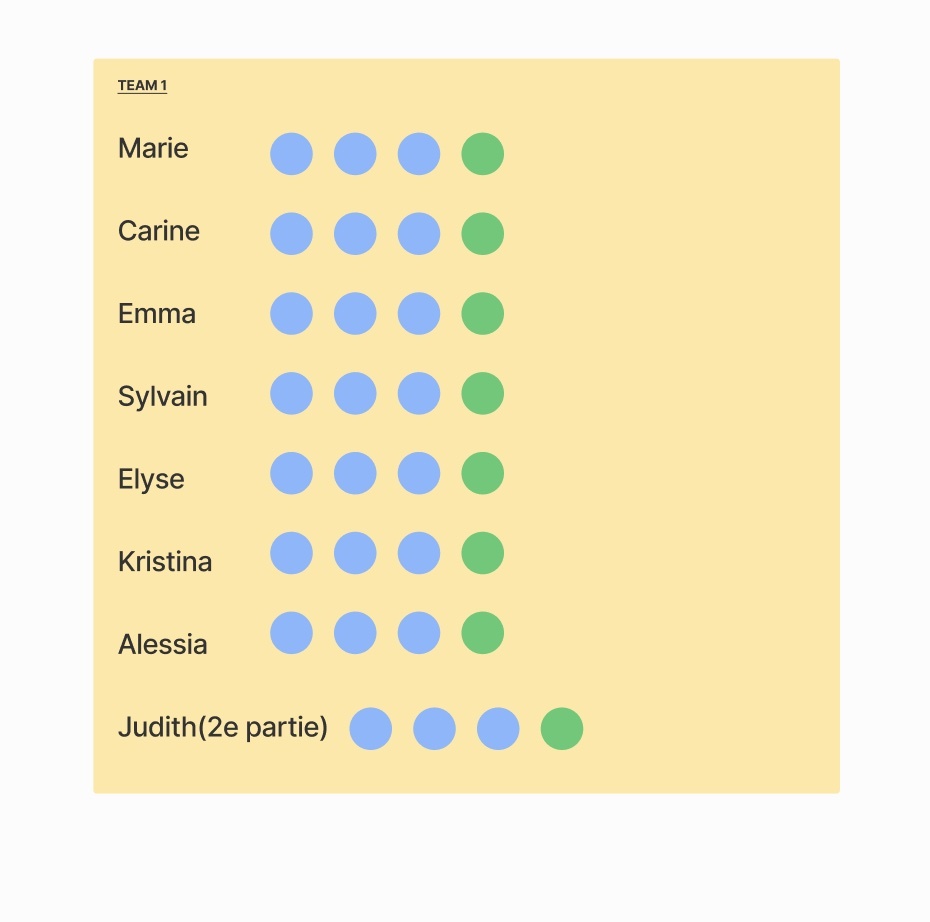Image resolution: width=930 pixels, height=922 pixels.
Task: Click the green circle beside Kristina
Action: pos(482,553)
